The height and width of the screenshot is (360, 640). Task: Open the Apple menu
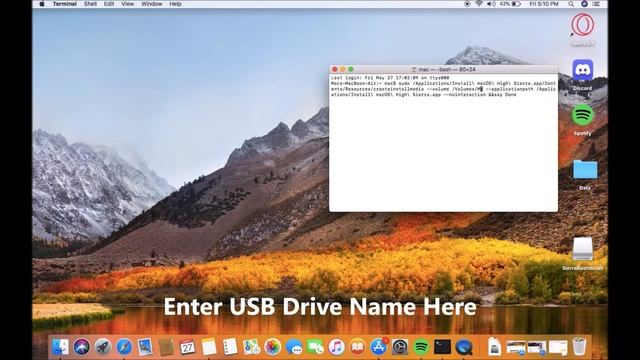42,4
